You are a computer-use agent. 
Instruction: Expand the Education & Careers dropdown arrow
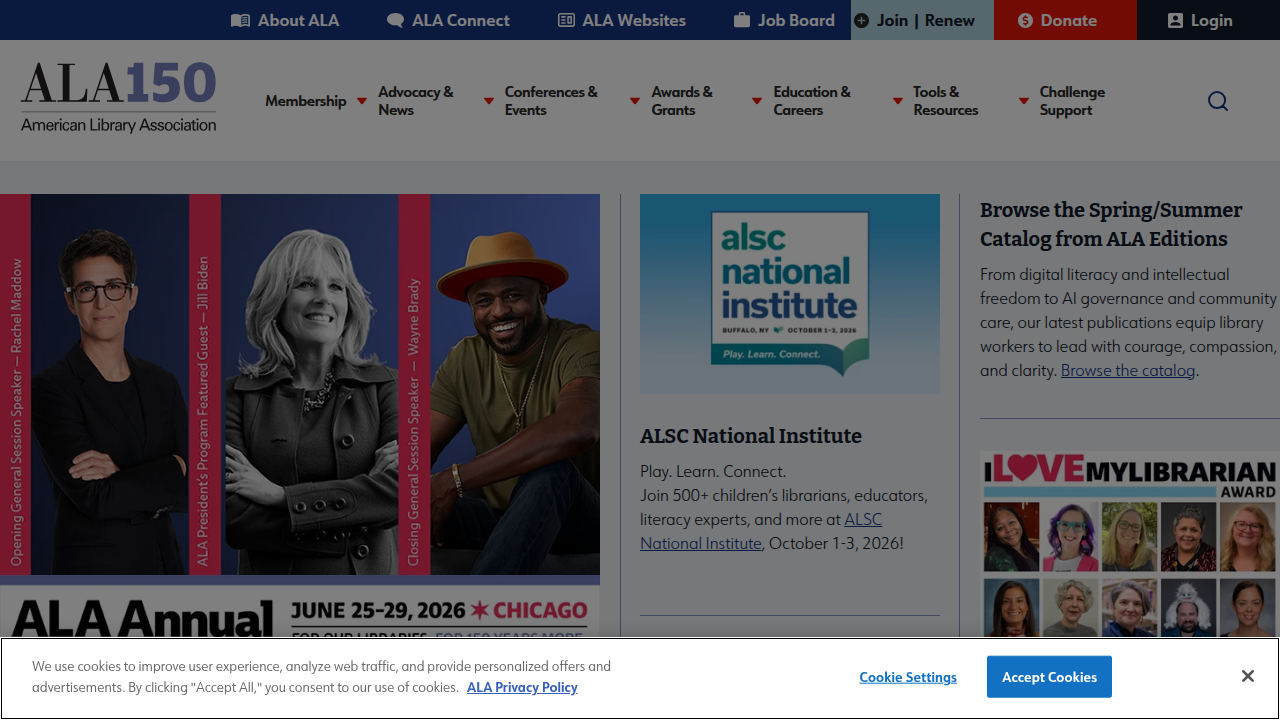pyautogui.click(x=898, y=101)
